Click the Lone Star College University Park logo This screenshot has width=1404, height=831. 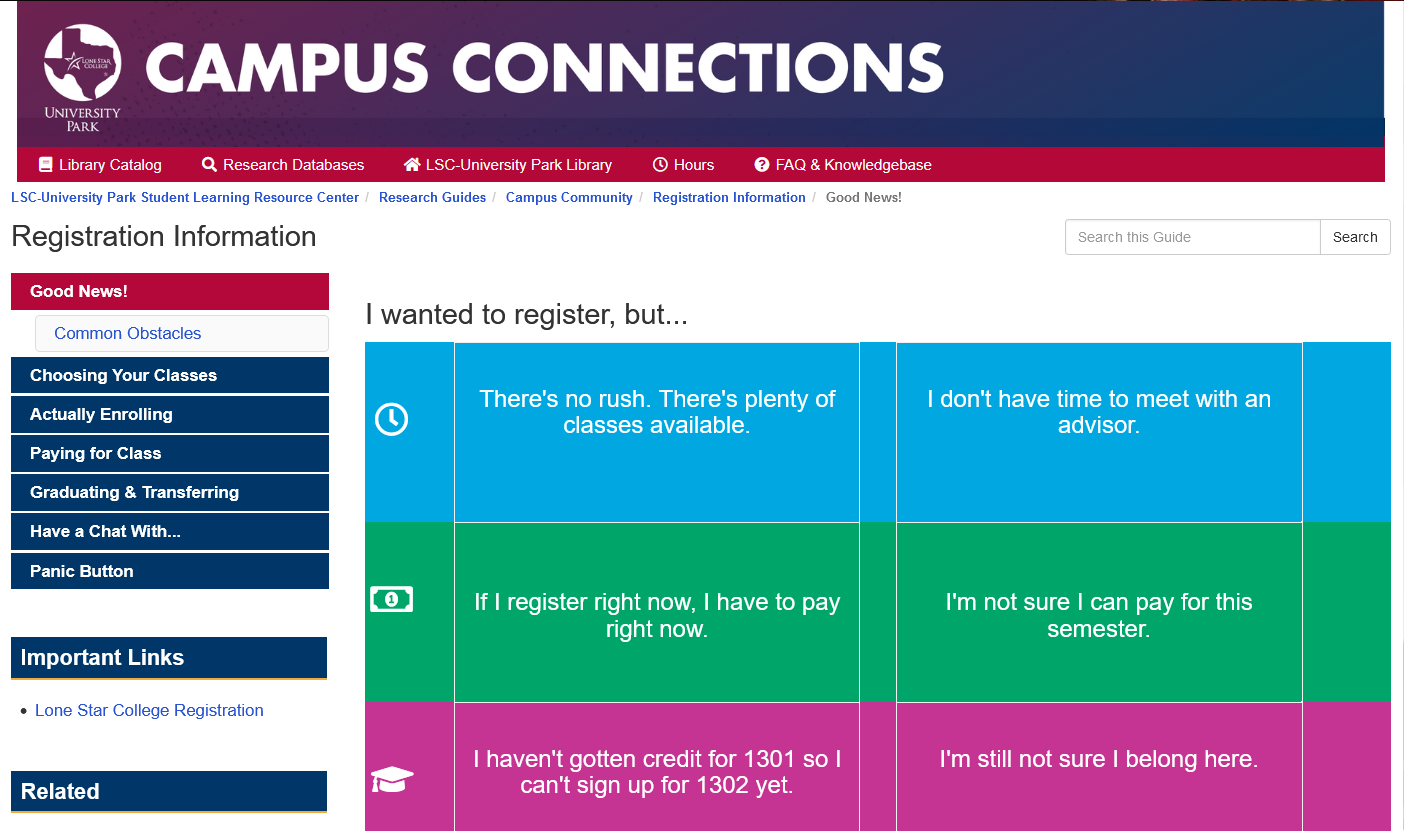click(x=82, y=78)
